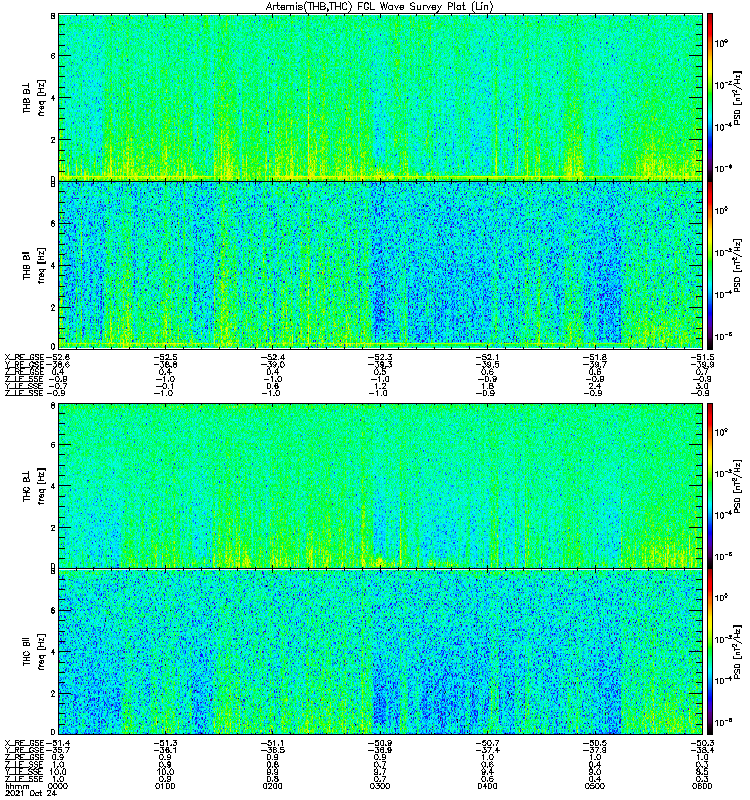Click the '0200' time label
750x800 pixels.
click(272, 786)
